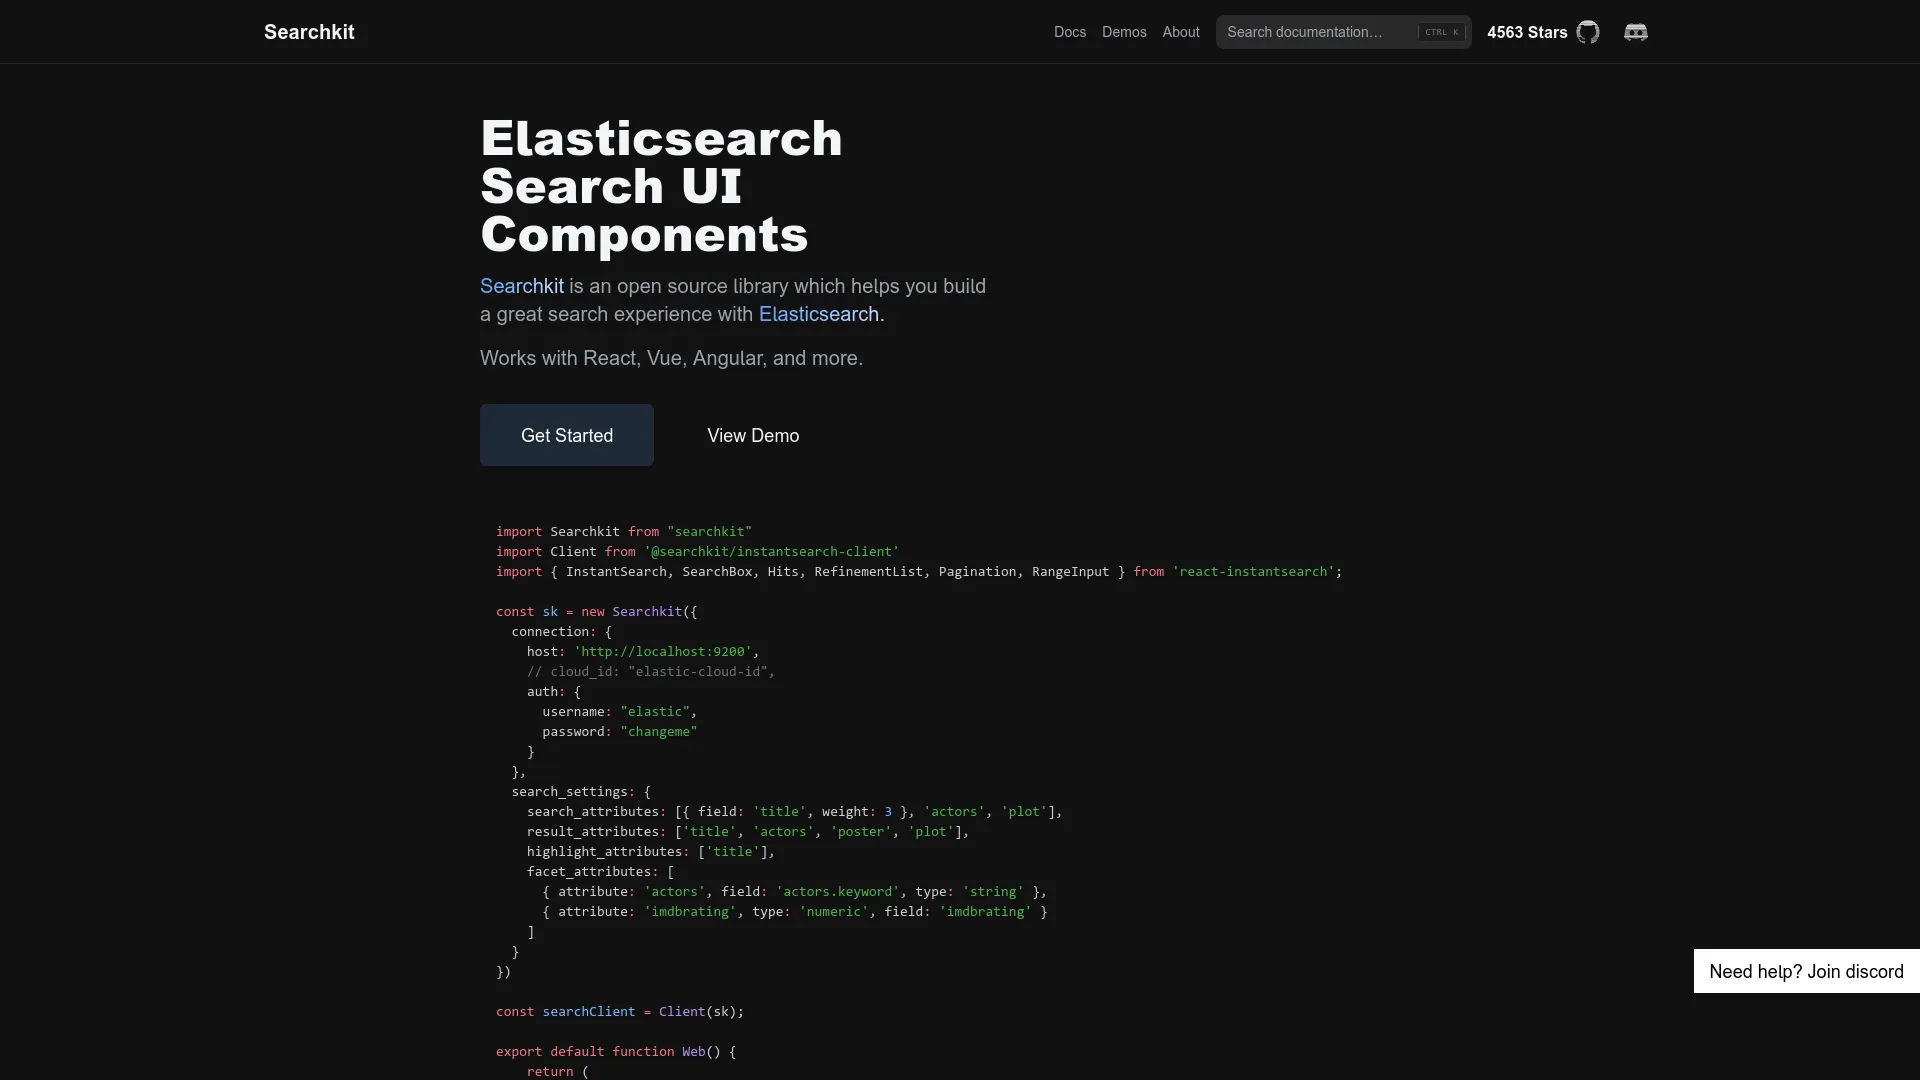1920x1080 pixels.
Task: Open the About menu item
Action: click(1181, 32)
